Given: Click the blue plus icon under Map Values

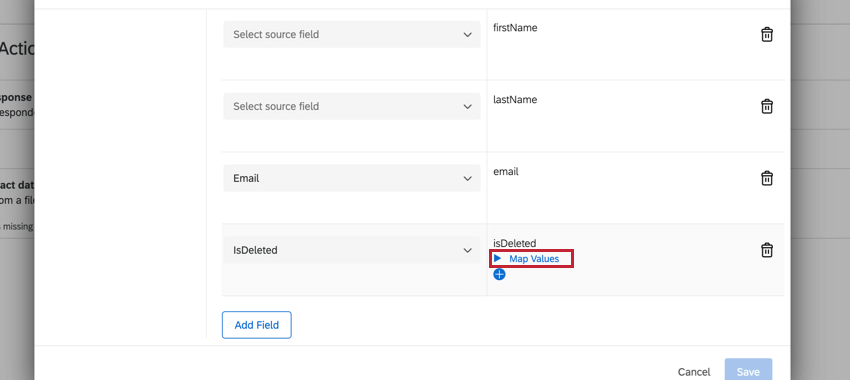Looking at the screenshot, I should (x=499, y=274).
